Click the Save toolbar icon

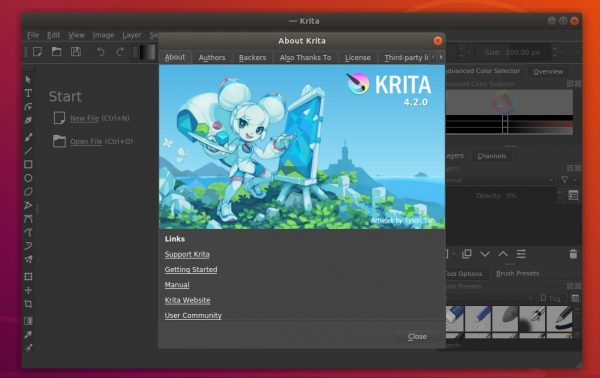[76, 51]
